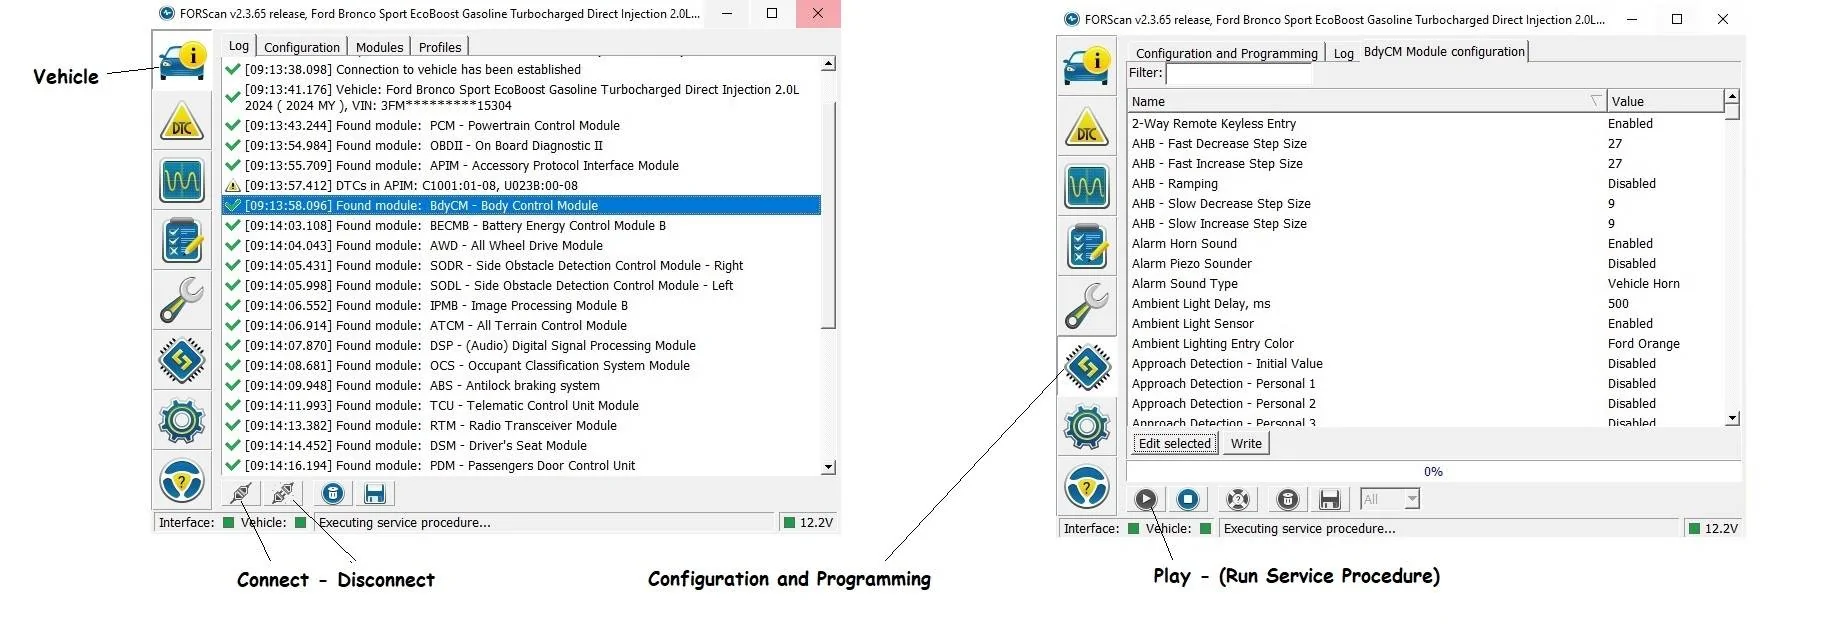Click the 'Edit selected' button
Viewport: 1823px width, 638px height.
(x=1174, y=444)
